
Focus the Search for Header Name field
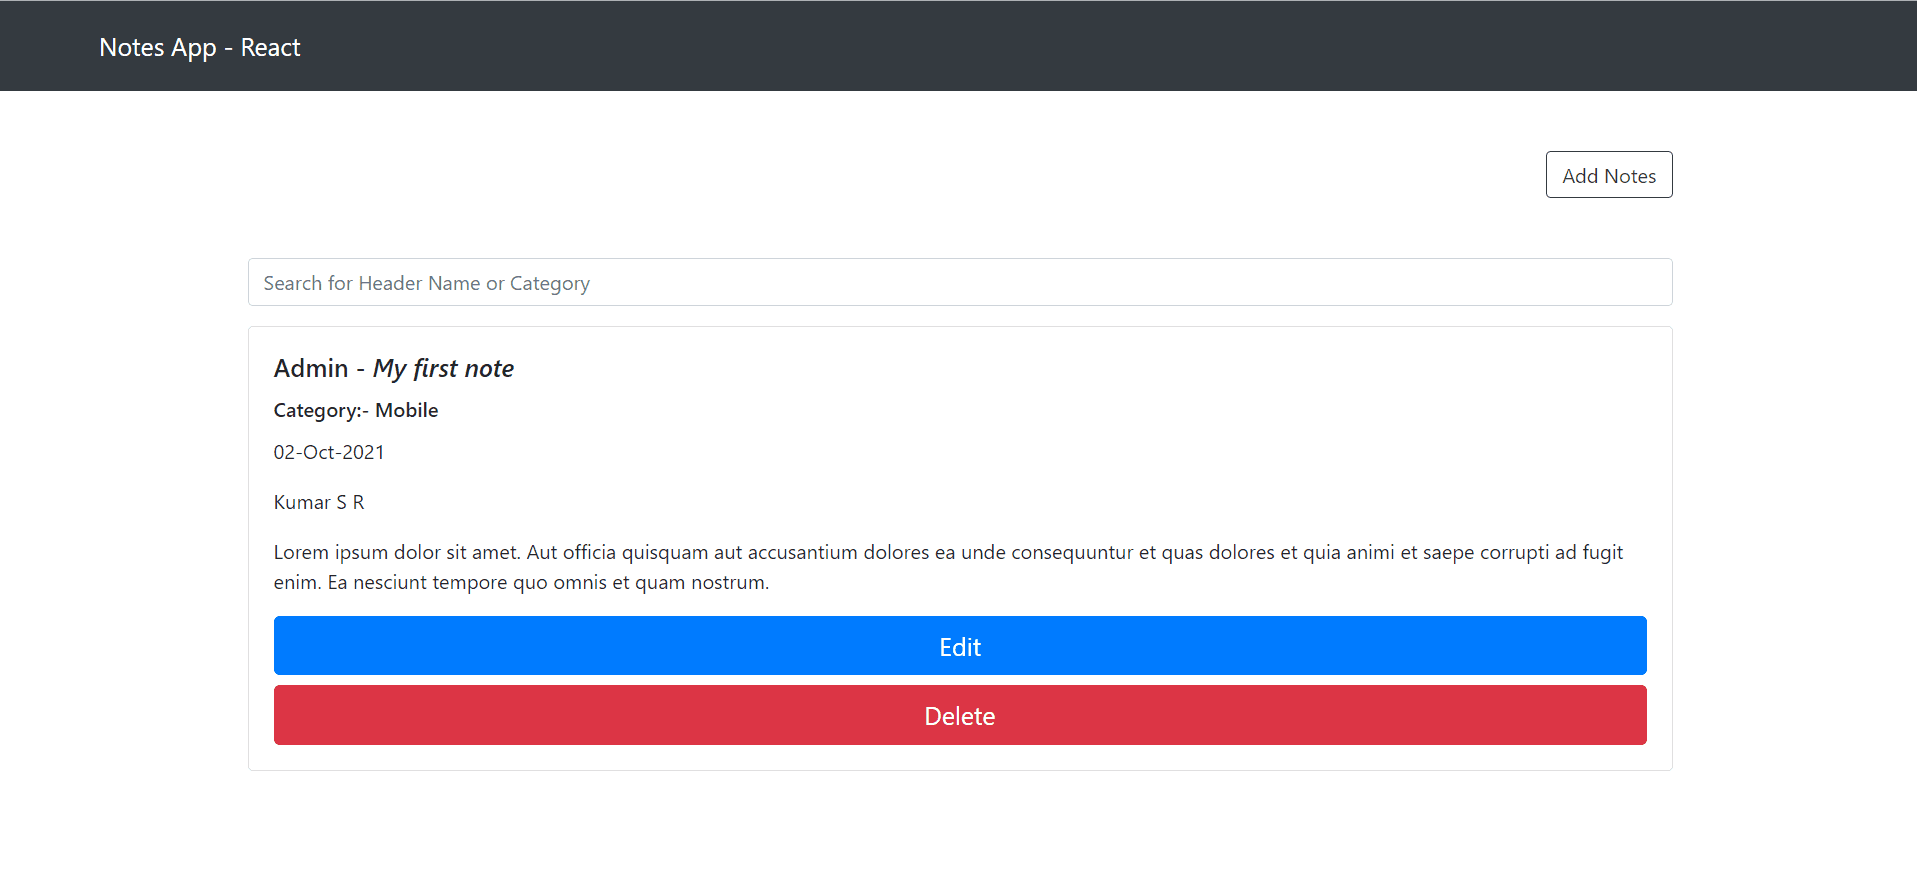960,282
